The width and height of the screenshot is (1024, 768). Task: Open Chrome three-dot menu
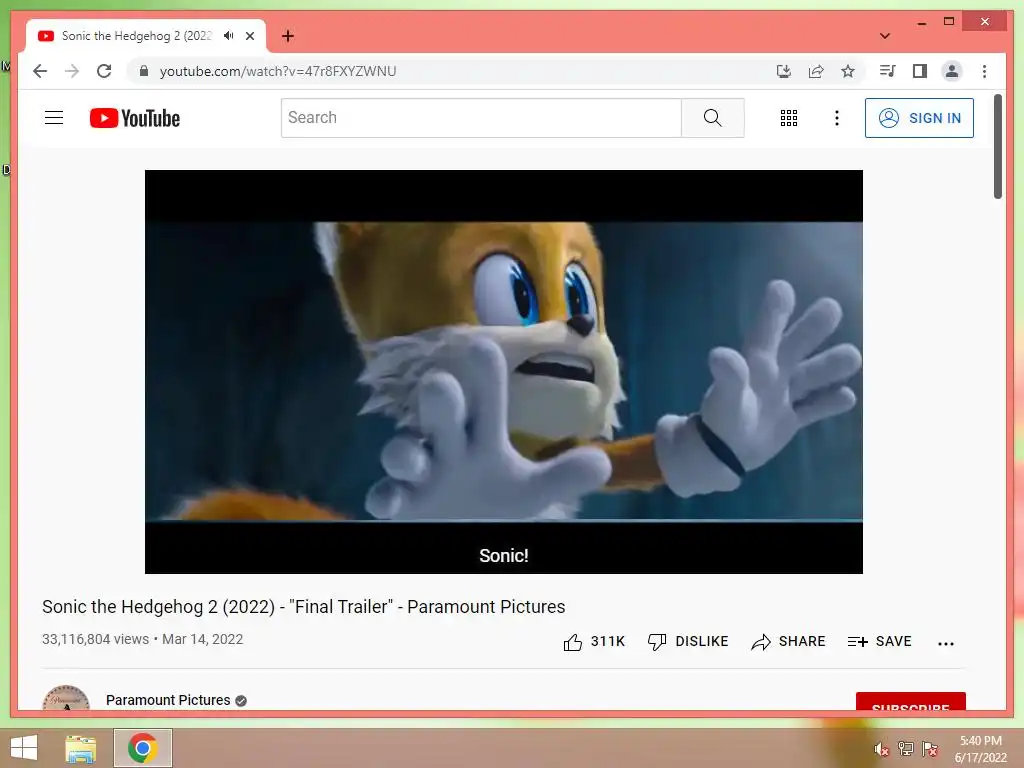[x=984, y=71]
